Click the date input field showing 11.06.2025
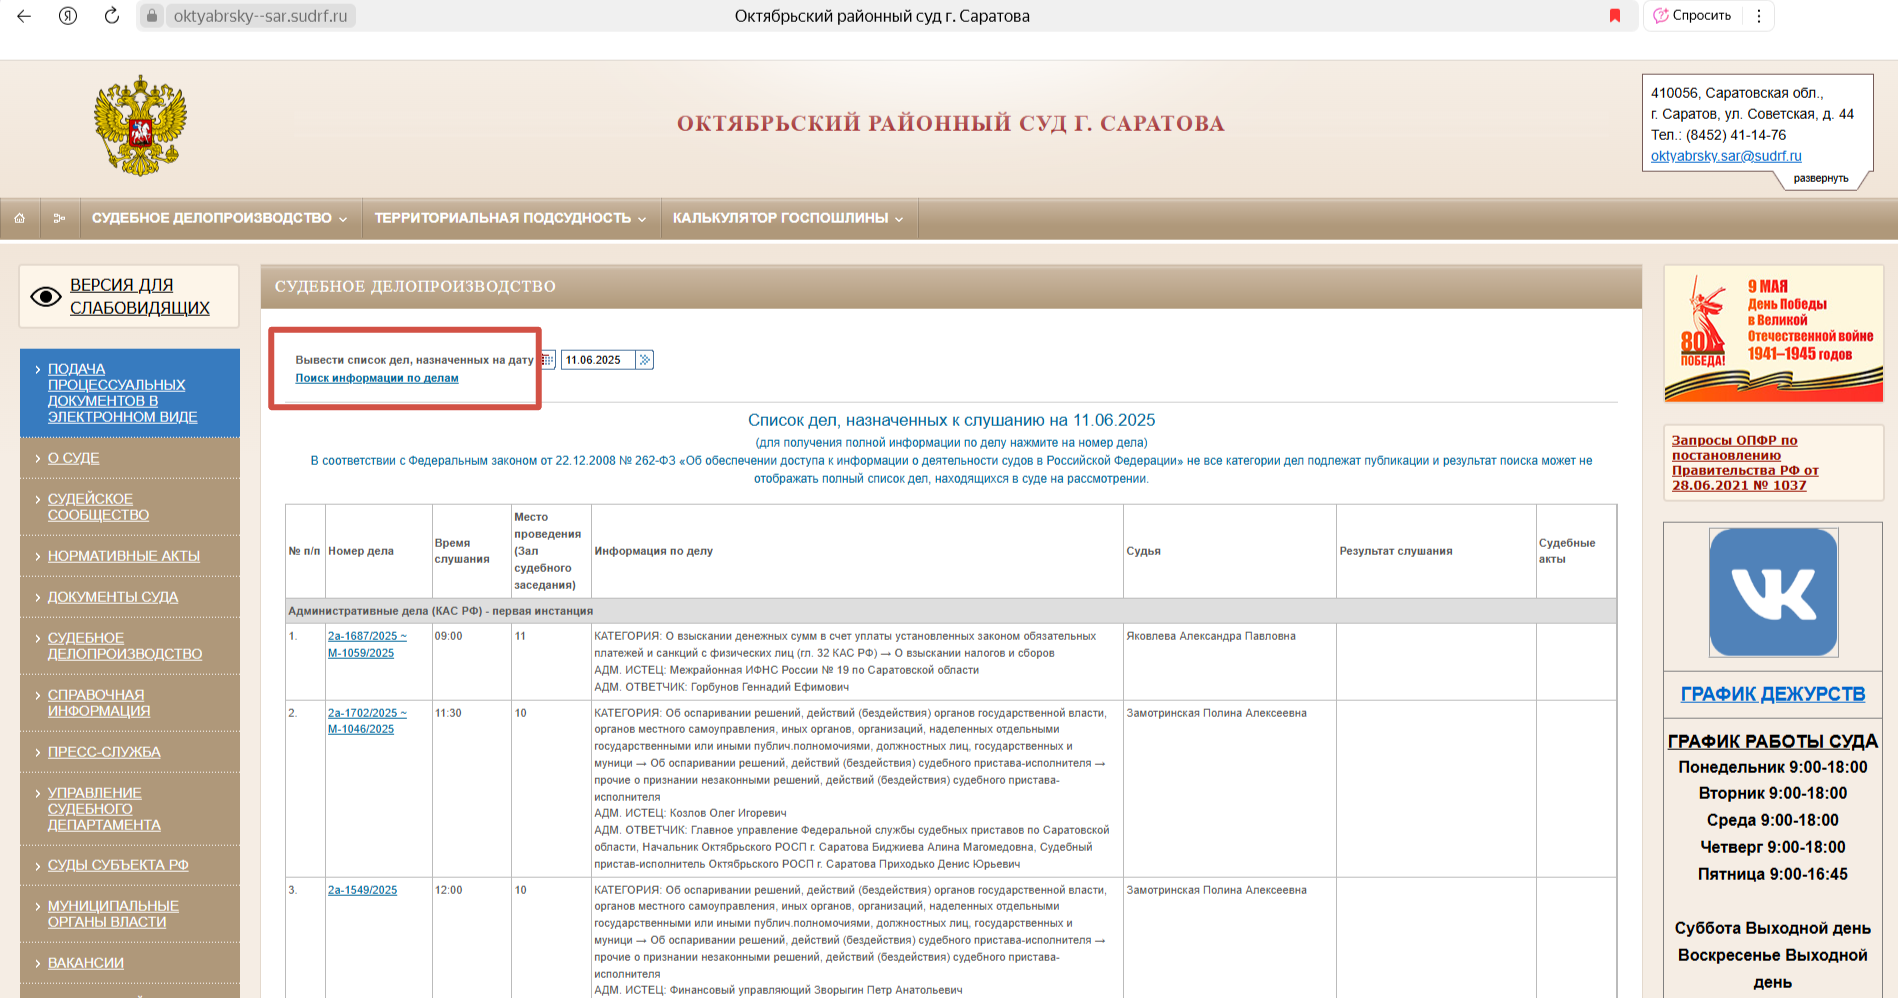The width and height of the screenshot is (1898, 998). point(597,360)
